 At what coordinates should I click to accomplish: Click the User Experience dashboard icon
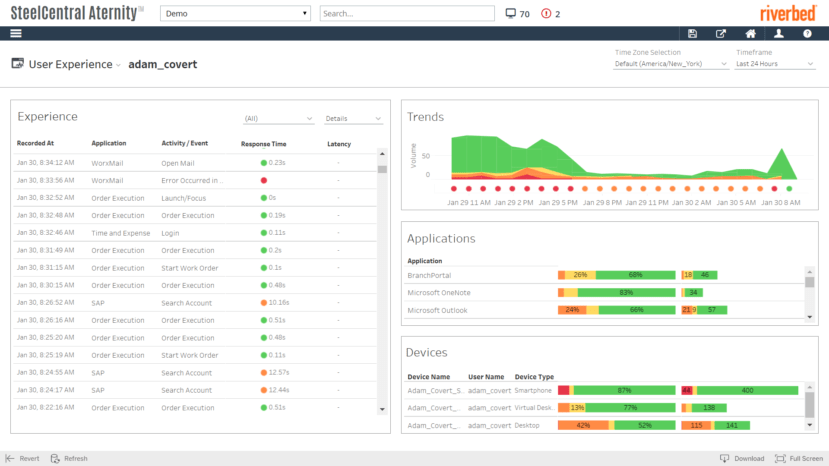coord(17,63)
